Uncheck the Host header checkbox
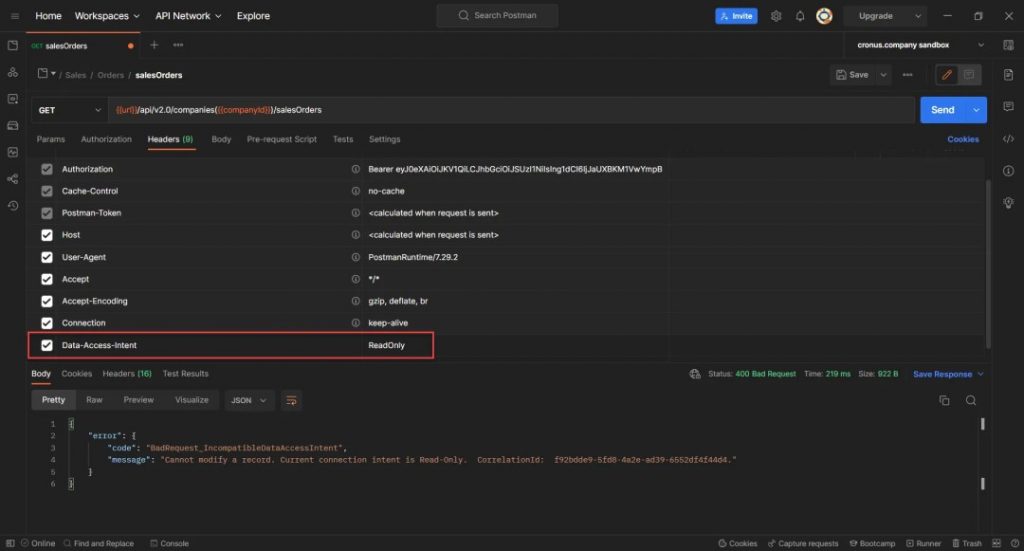The height and width of the screenshot is (551, 1024). click(x=46, y=235)
